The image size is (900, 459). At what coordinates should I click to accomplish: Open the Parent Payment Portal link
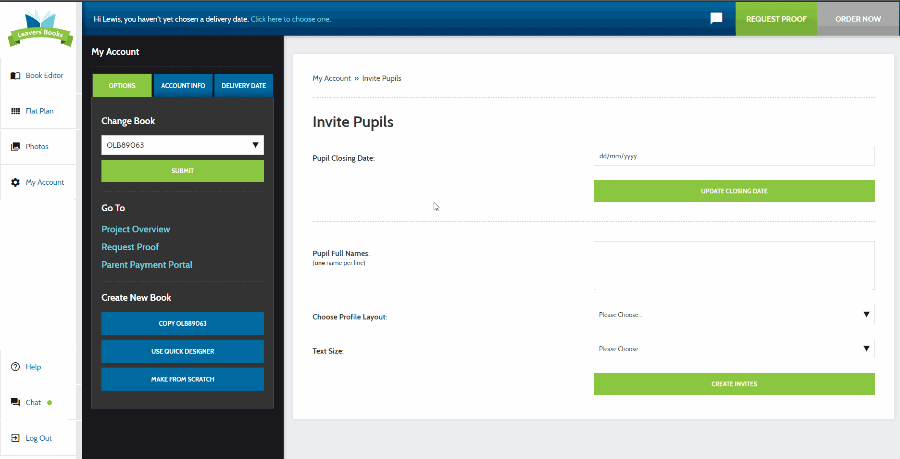(x=146, y=265)
